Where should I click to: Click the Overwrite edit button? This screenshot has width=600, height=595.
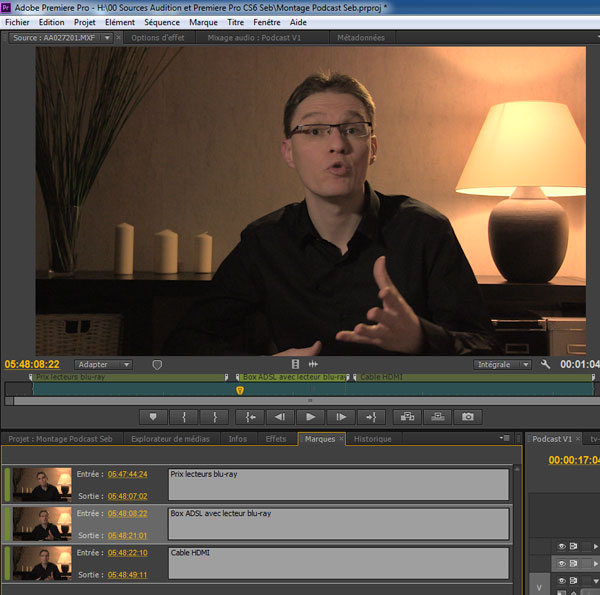(x=437, y=416)
